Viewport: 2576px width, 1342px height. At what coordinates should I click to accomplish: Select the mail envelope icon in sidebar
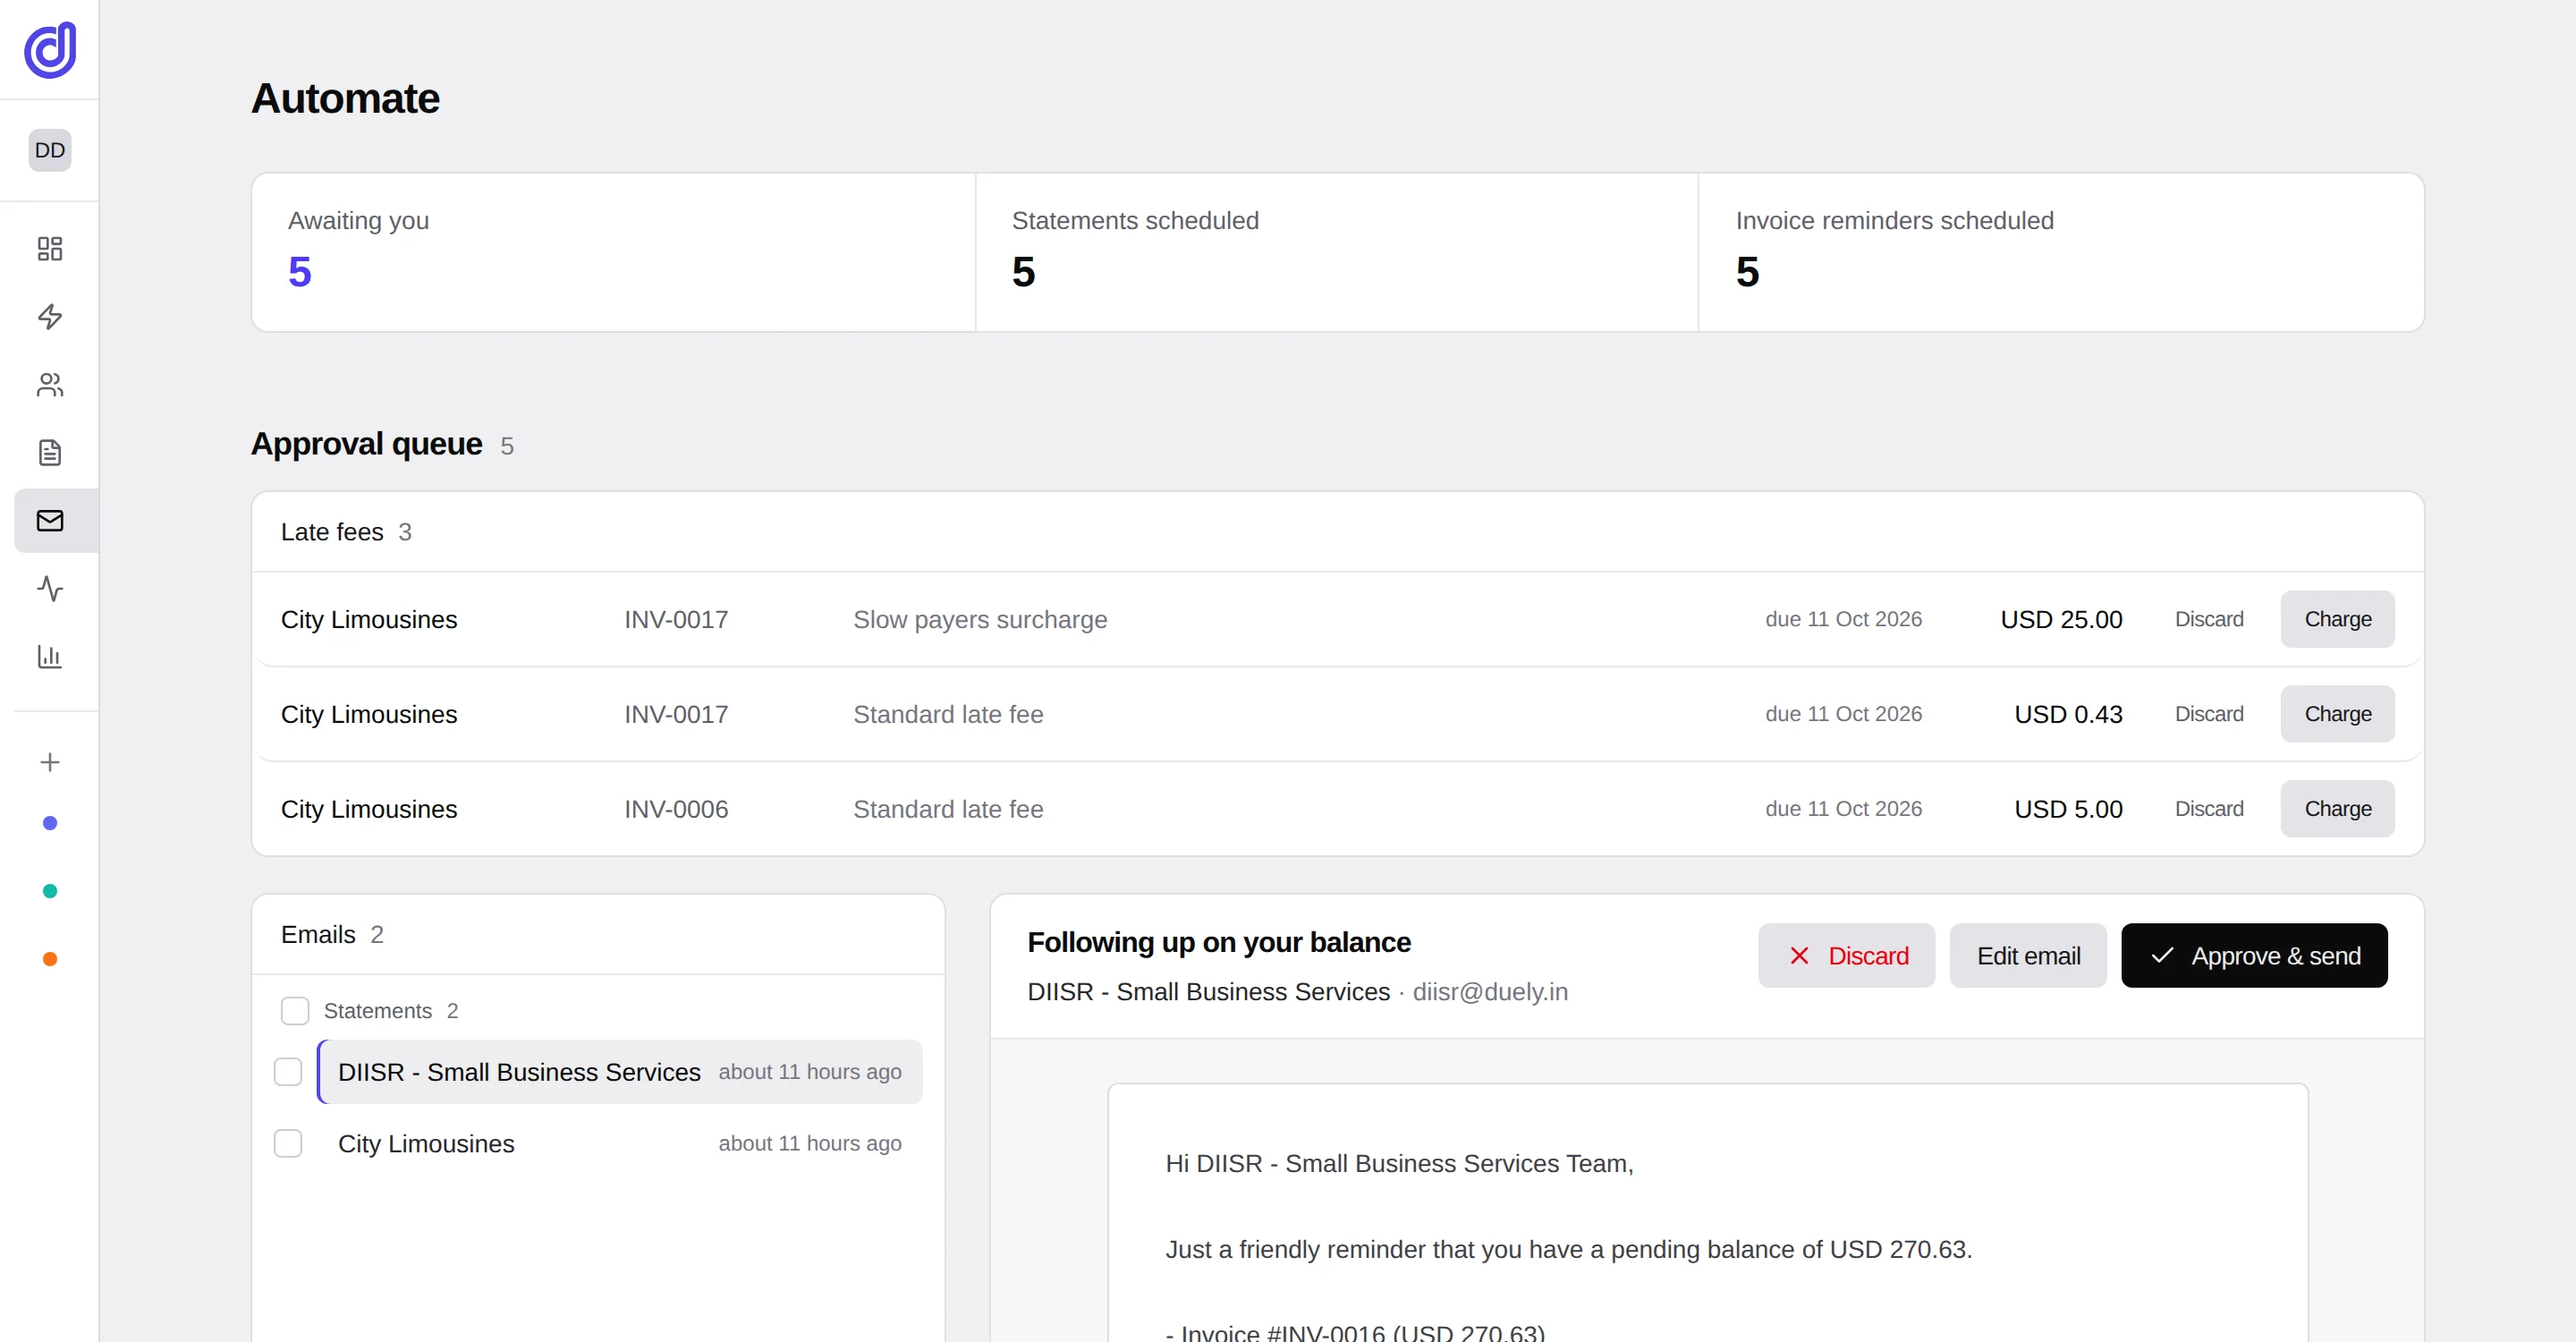[x=50, y=521]
